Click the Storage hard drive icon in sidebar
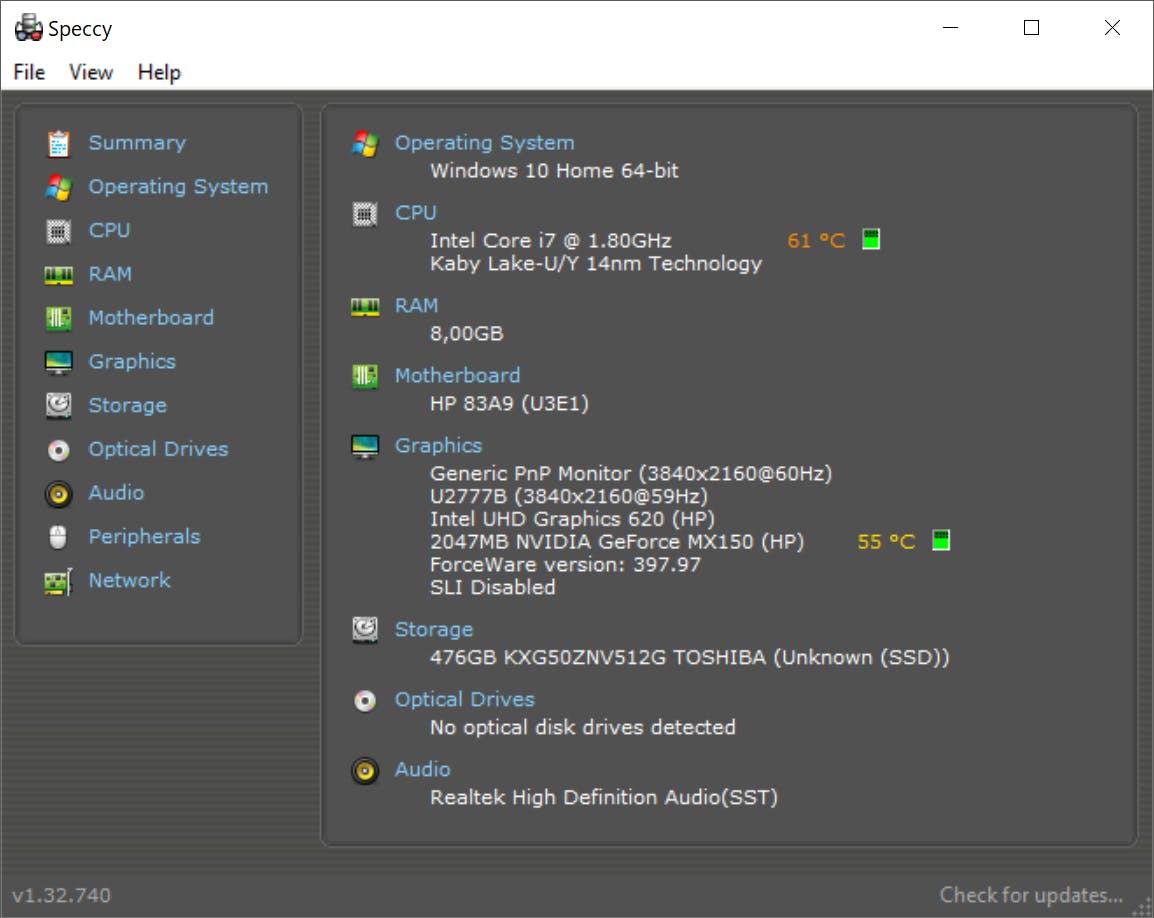Viewport: 1154px width, 918px height. (x=59, y=405)
